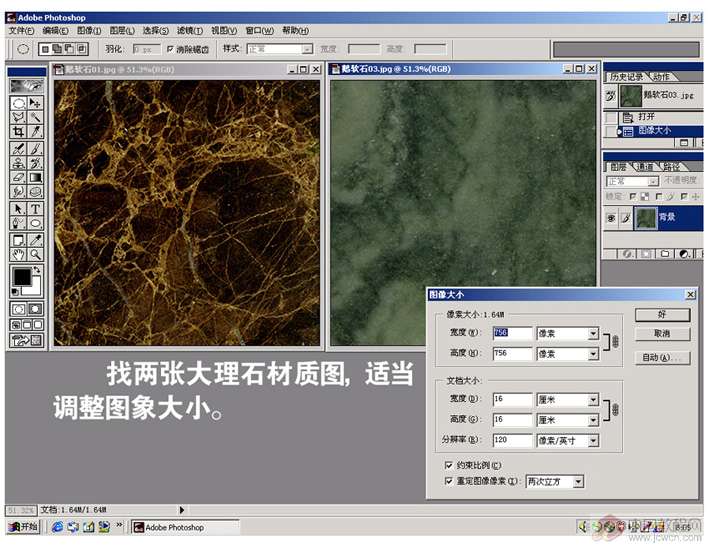
Task: Toggle history brush source beside snapshot thumbnail
Action: [x=611, y=96]
